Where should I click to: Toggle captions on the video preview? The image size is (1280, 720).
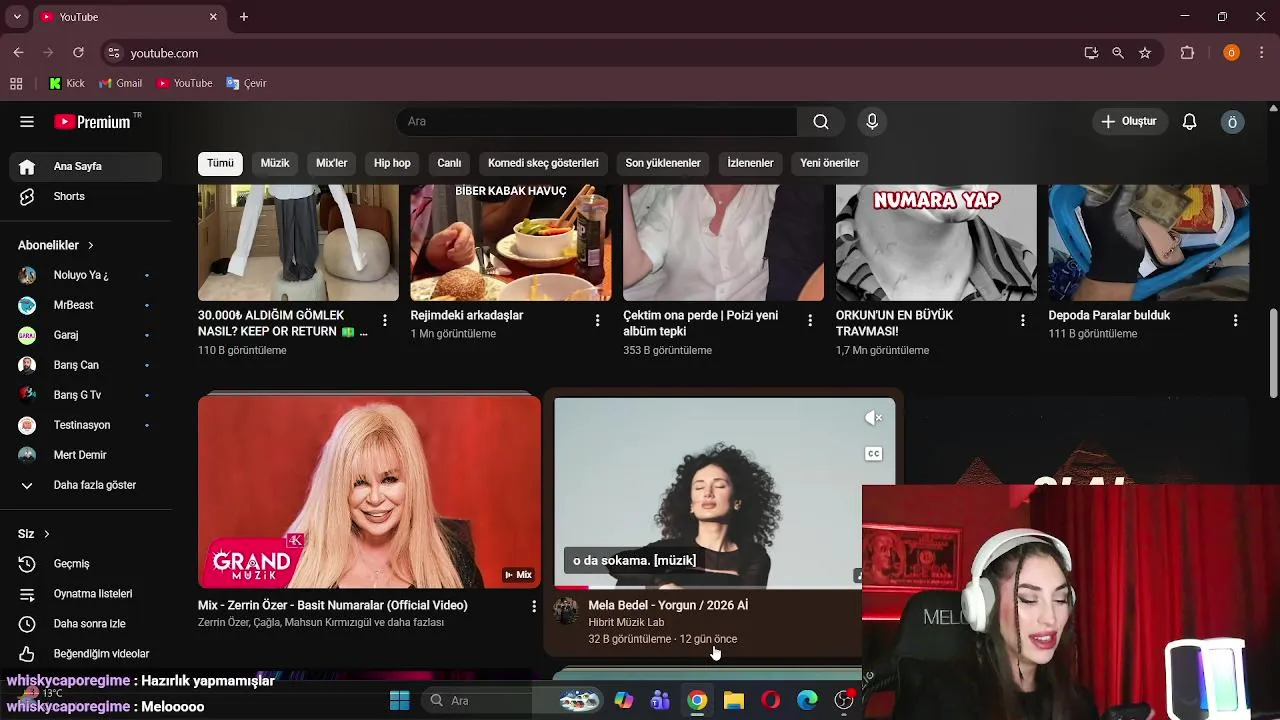click(x=874, y=454)
